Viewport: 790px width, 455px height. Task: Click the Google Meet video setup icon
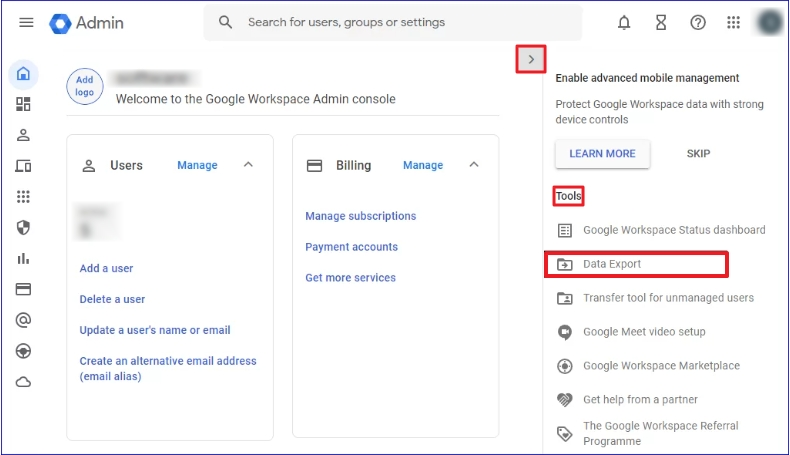pos(565,332)
